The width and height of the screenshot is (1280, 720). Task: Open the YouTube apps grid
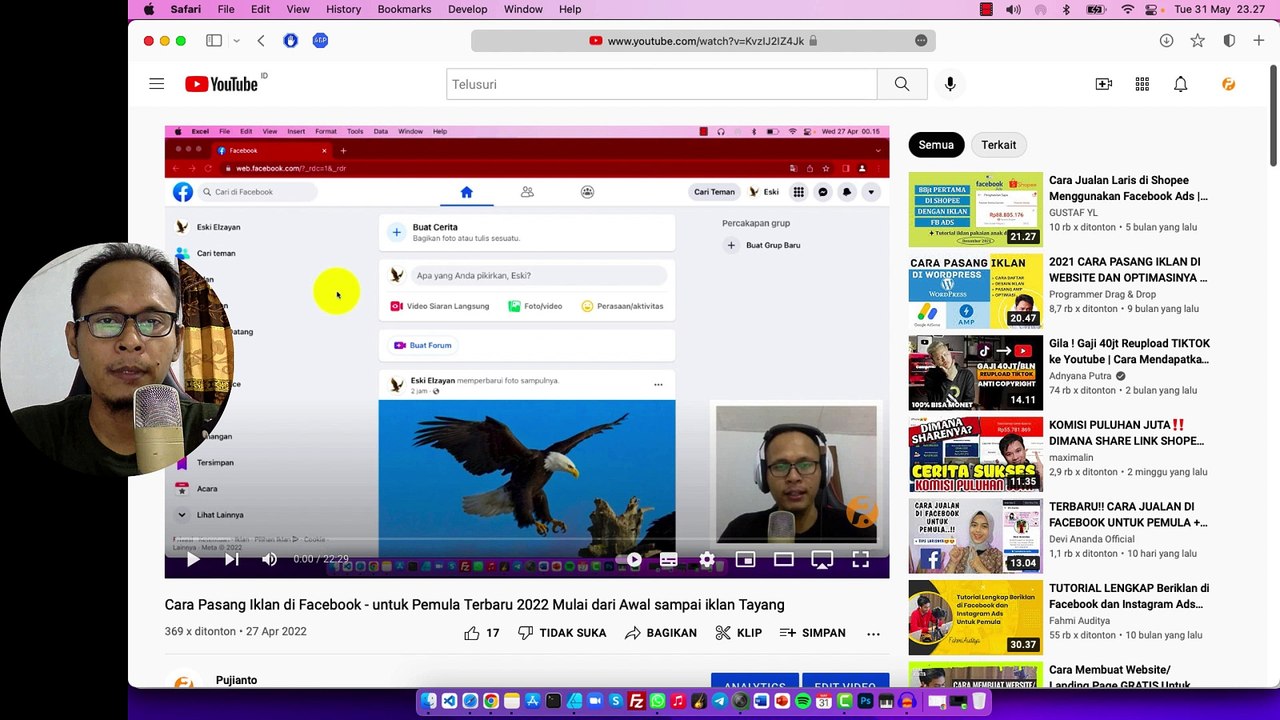point(1142,84)
